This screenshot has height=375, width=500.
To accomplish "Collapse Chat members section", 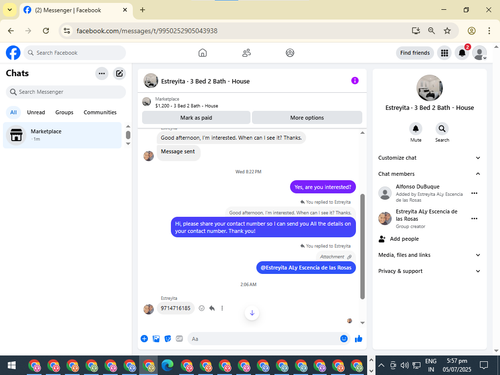I will click(429, 174).
